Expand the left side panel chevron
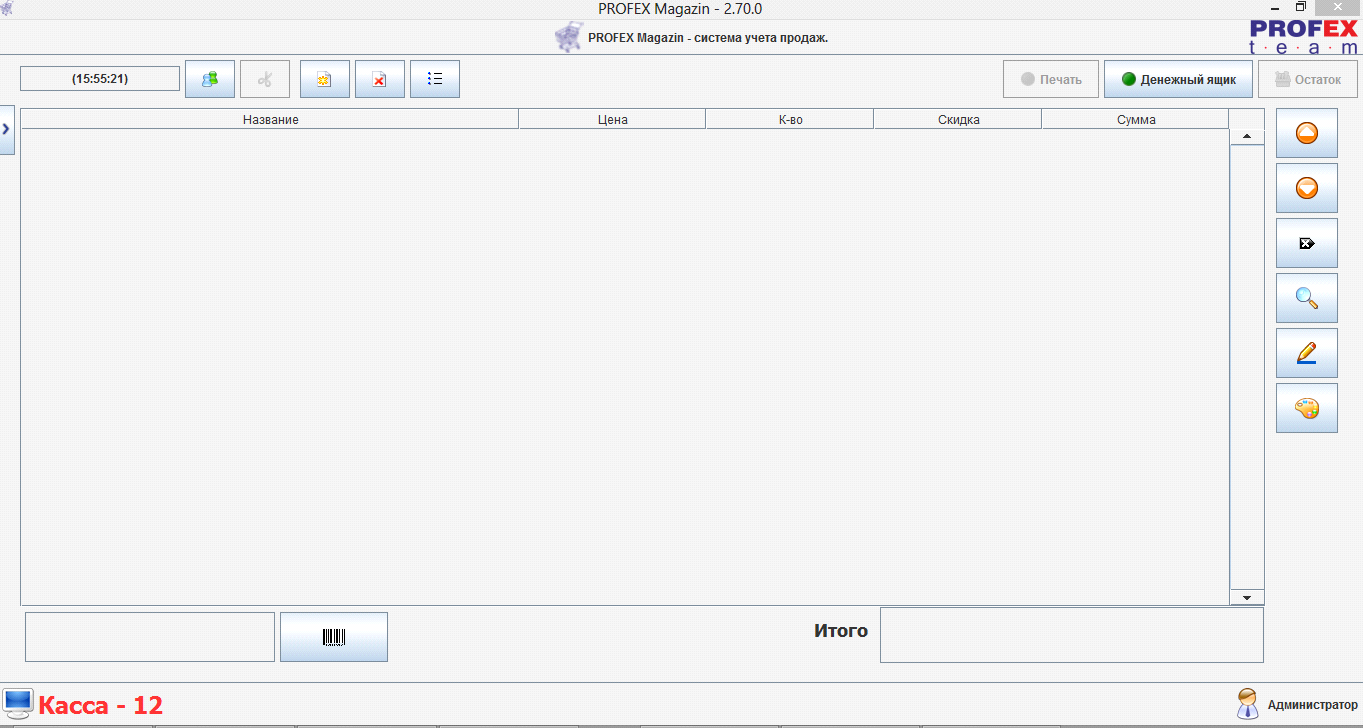The width and height of the screenshot is (1363, 728). tap(6, 129)
